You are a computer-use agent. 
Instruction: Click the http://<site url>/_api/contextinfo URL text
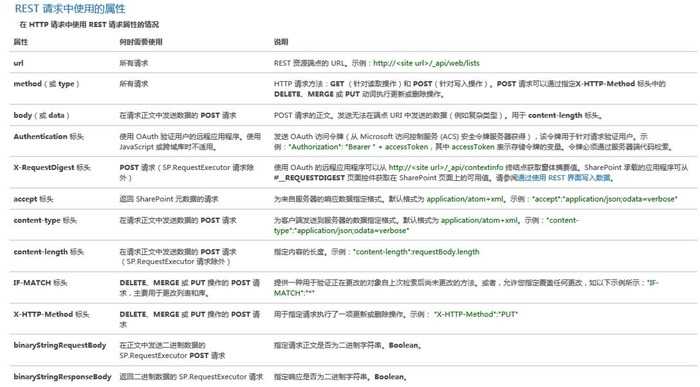(x=446, y=167)
